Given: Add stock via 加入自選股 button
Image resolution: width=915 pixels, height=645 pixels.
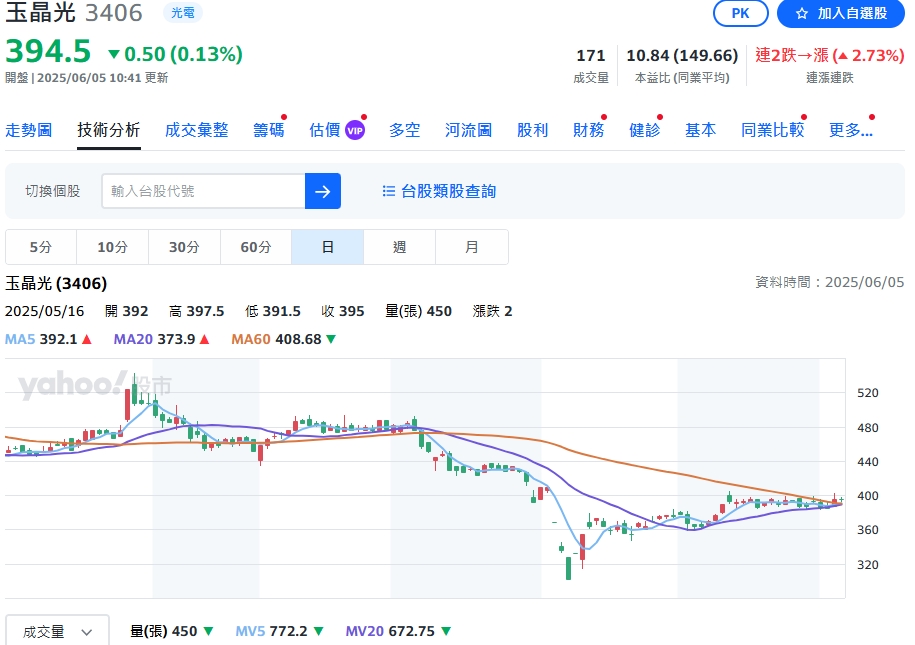Looking at the screenshot, I should click(x=841, y=13).
